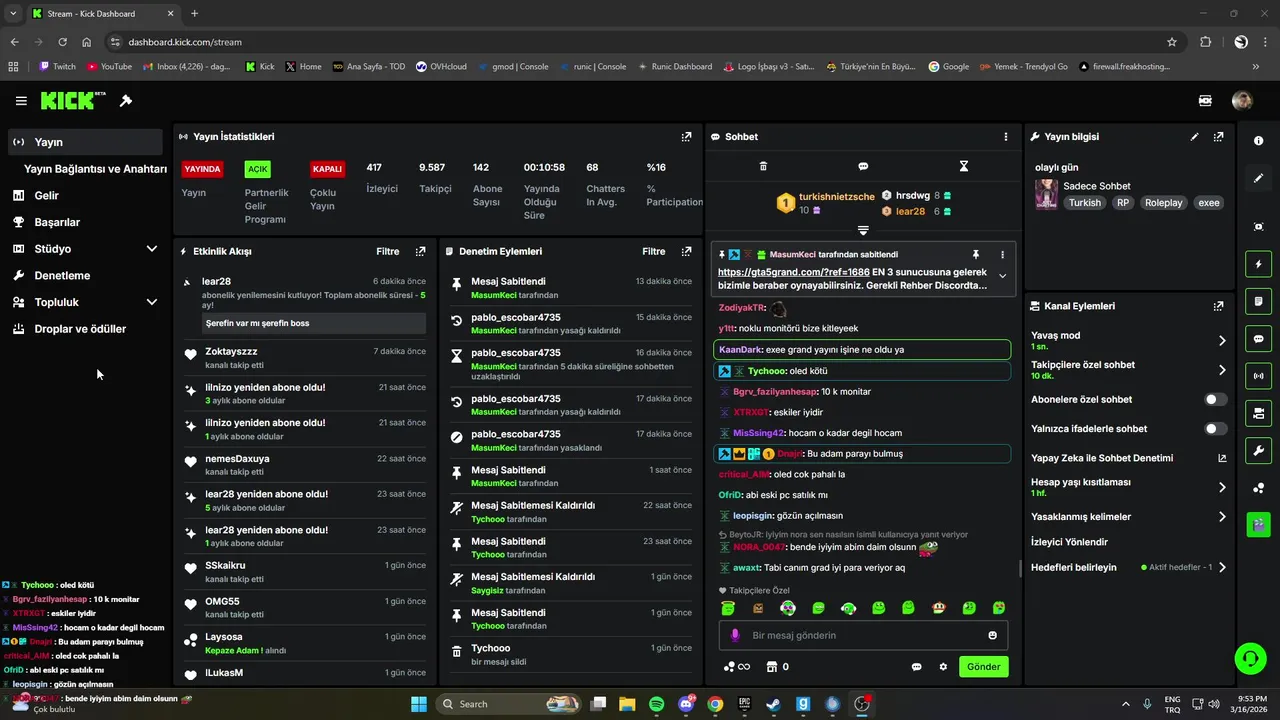Pop out the Yayın İstatistikleri panel
The image size is (1280, 720).
686,137
